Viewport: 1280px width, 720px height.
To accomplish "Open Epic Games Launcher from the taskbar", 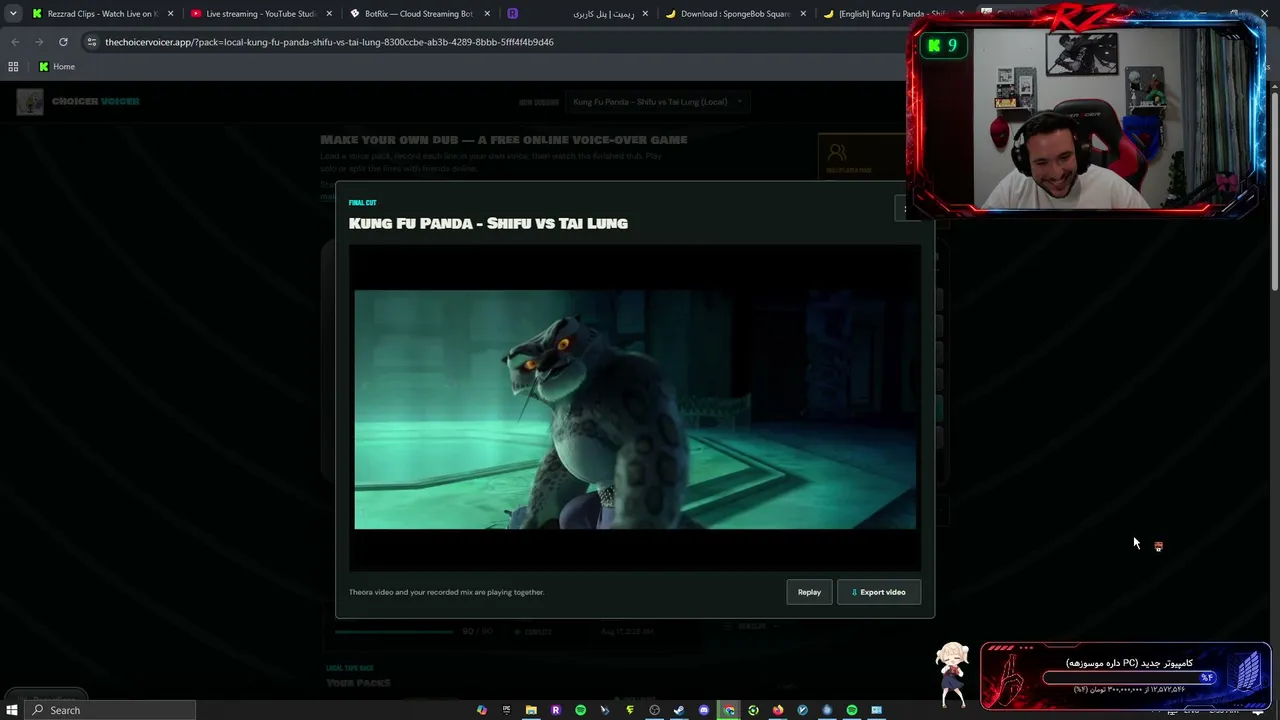I will pos(506,710).
